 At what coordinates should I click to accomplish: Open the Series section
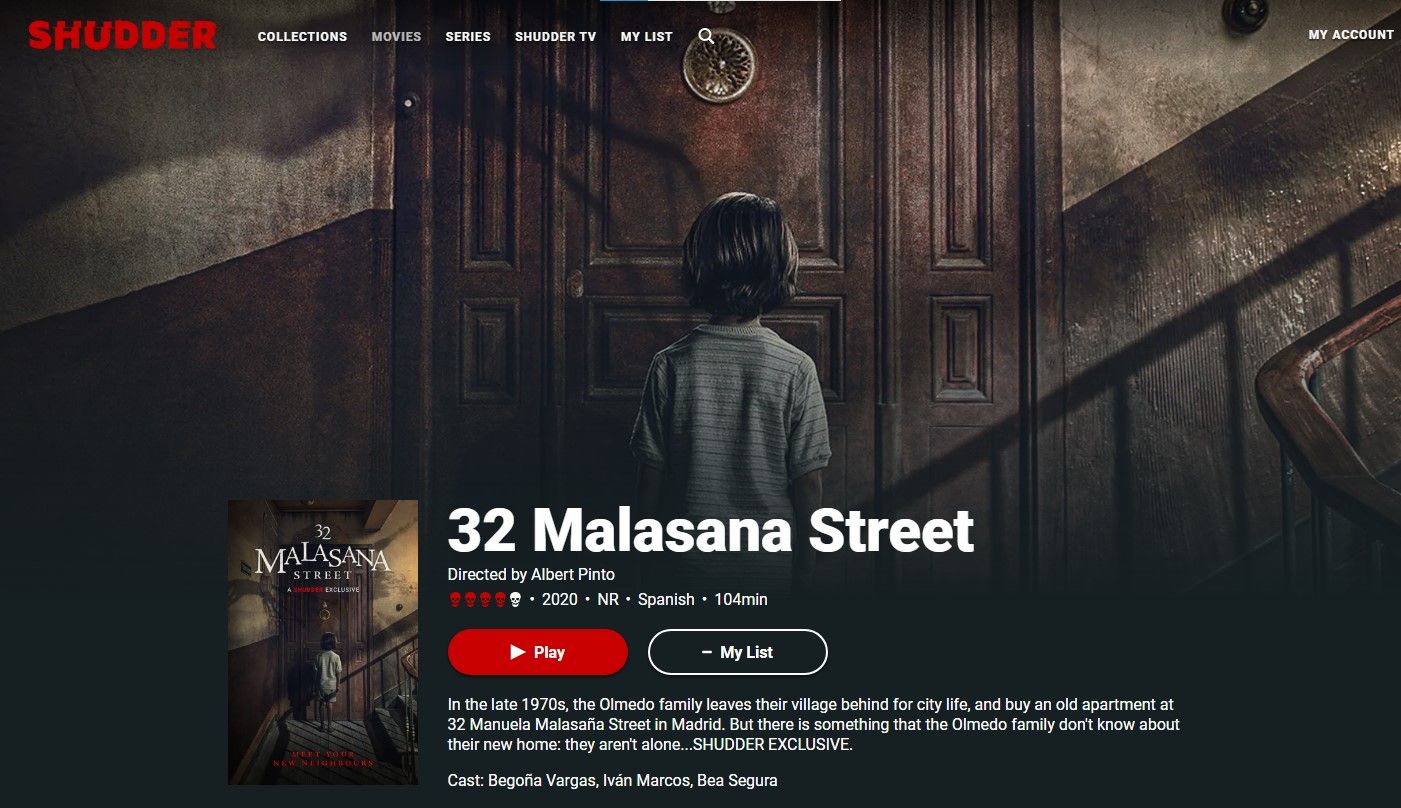pyautogui.click(x=468, y=36)
